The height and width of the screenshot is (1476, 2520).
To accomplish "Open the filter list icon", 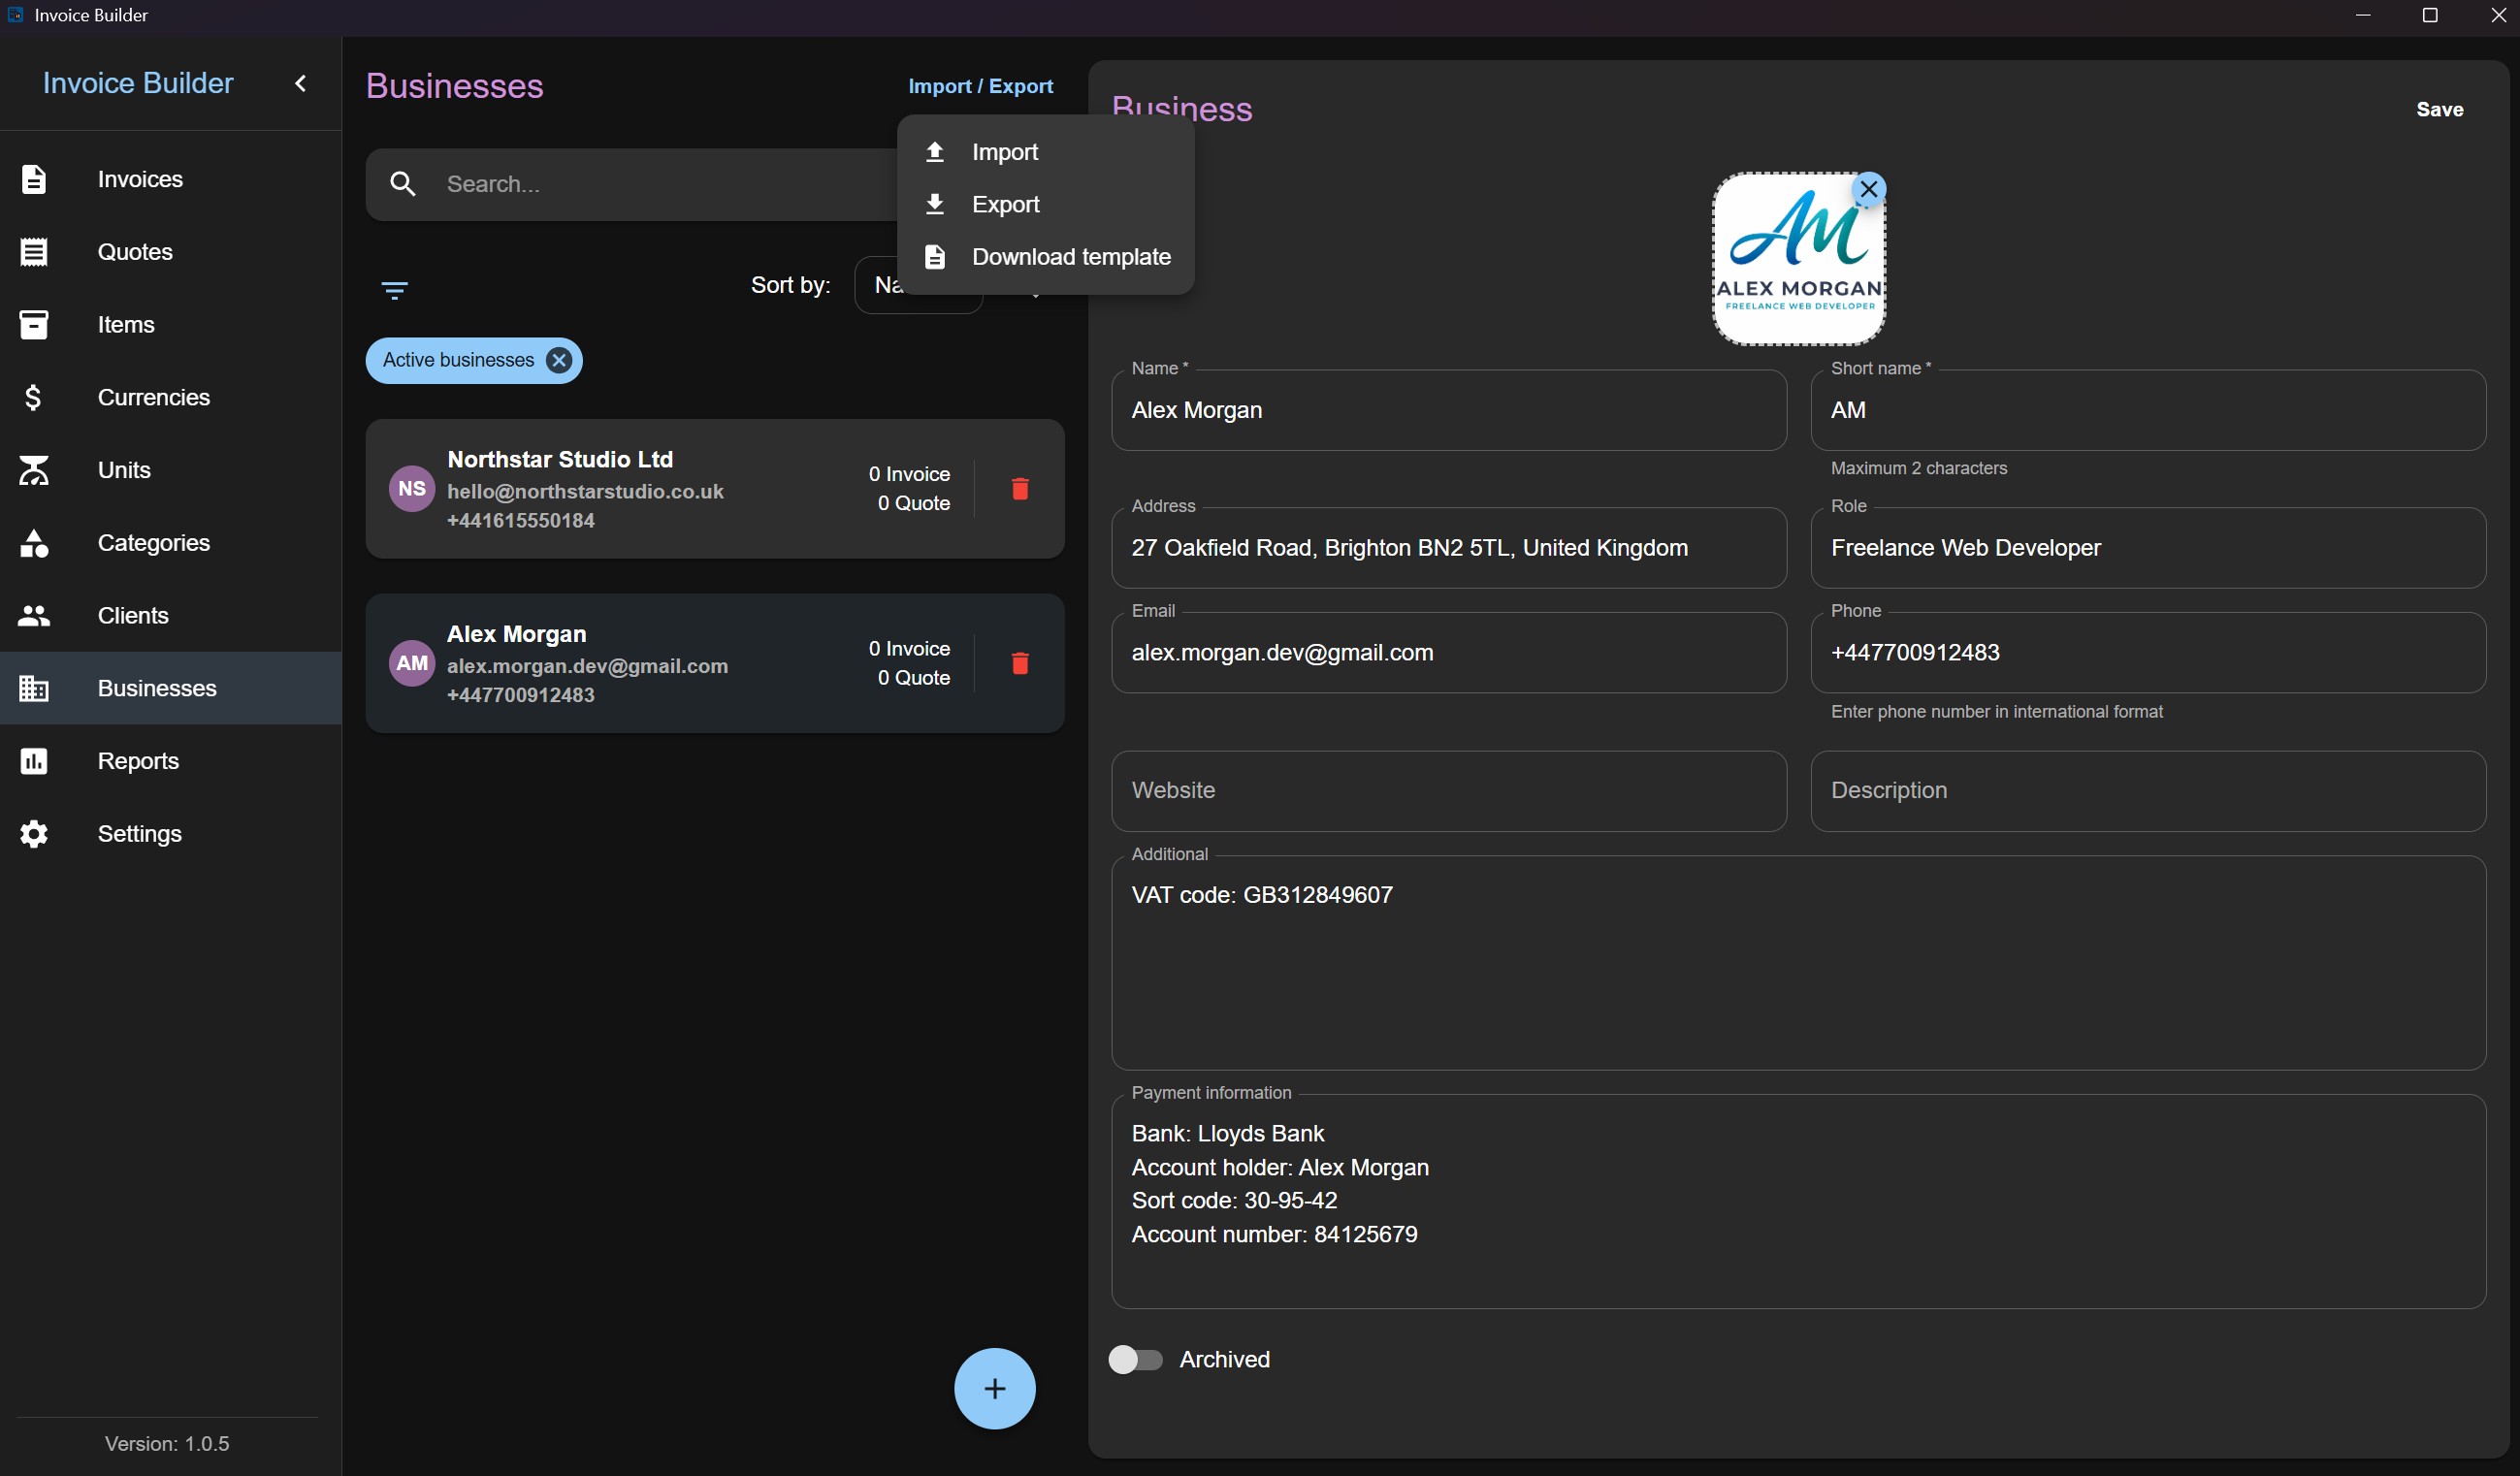I will coord(395,290).
